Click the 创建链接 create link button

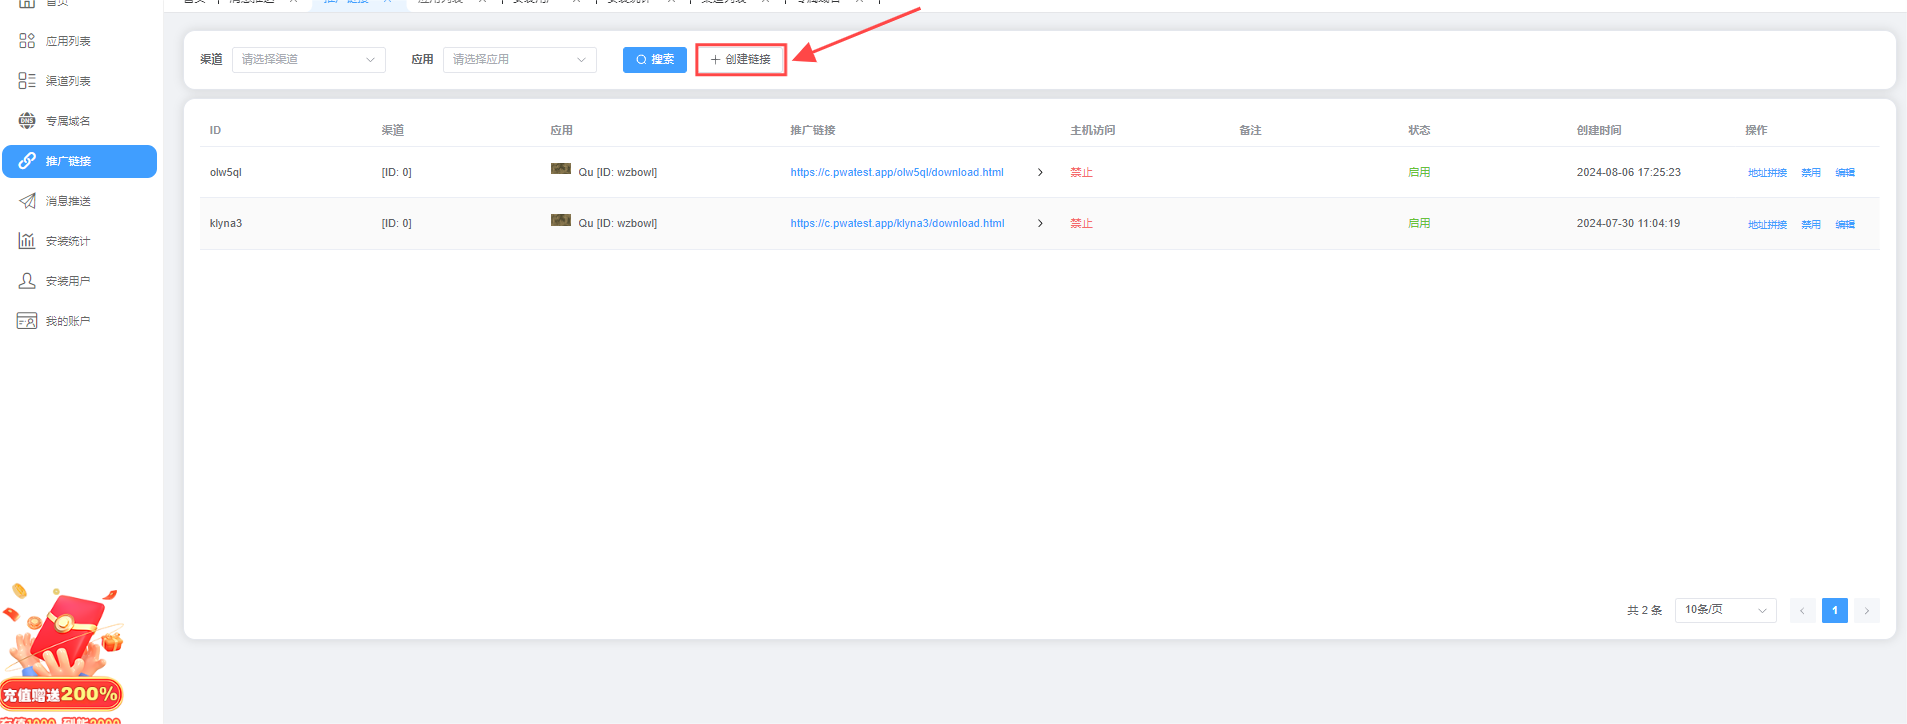(x=741, y=60)
